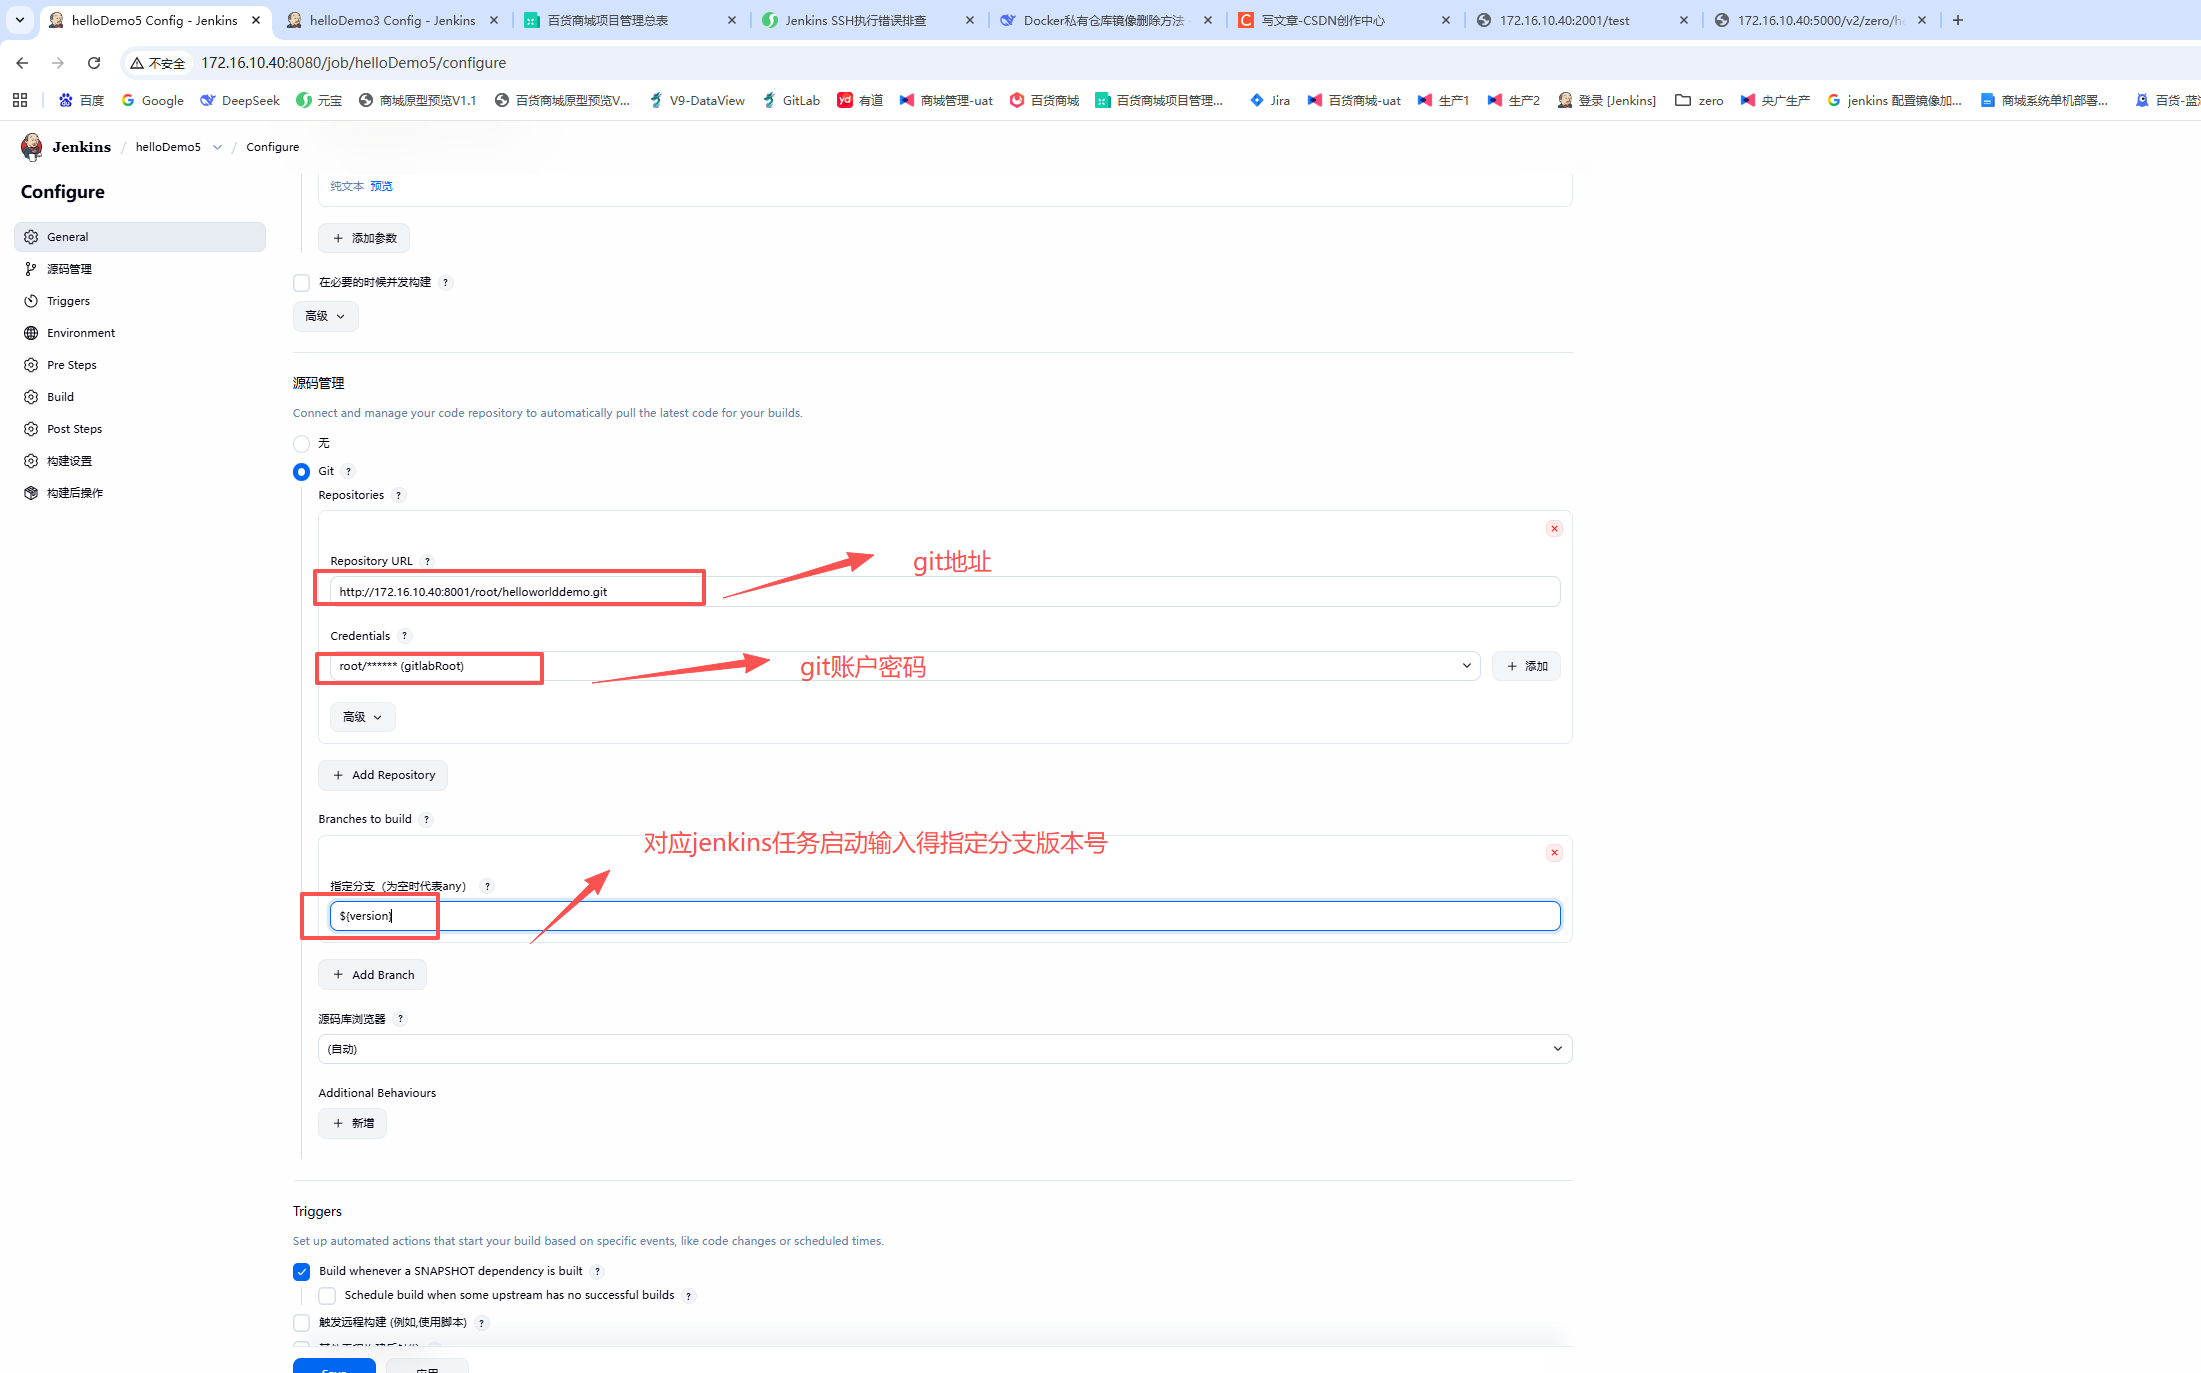Open the bookmarks apps grid icon
Screen dimensions: 2201x1373
click(20, 100)
